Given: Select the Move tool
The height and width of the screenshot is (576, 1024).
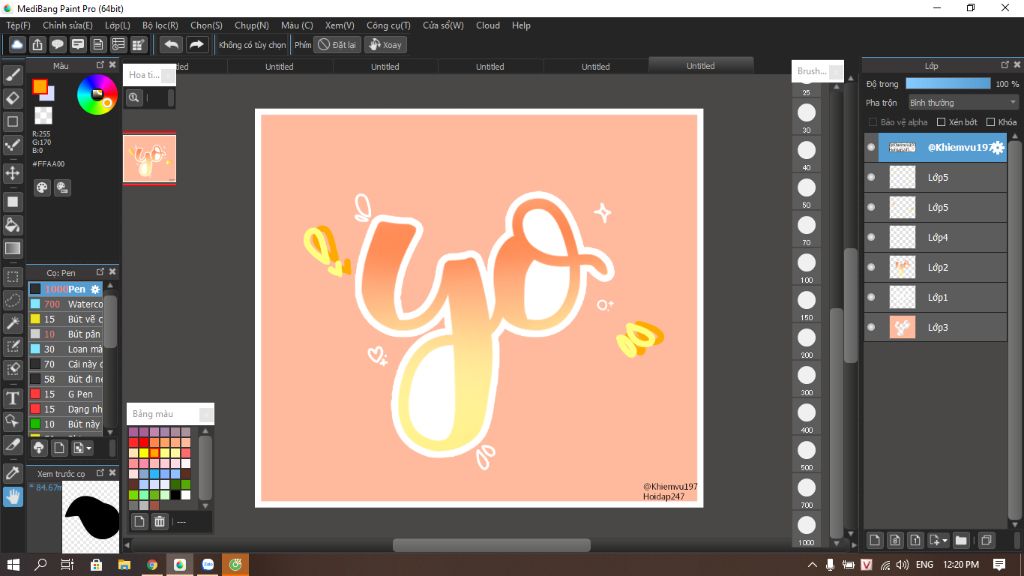Looking at the screenshot, I should pyautogui.click(x=12, y=173).
